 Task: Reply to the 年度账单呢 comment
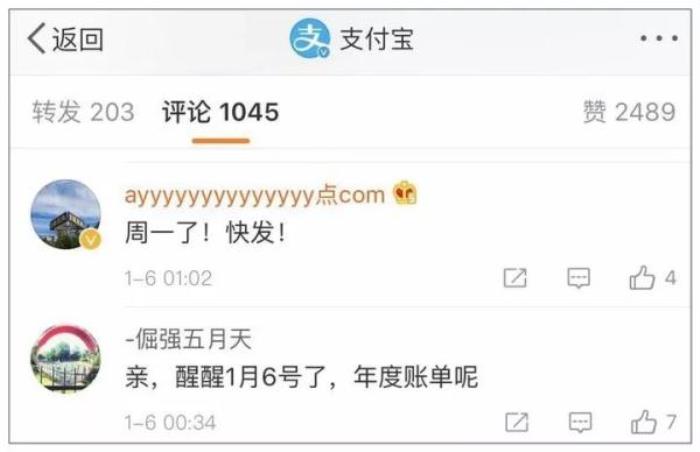click(580, 422)
